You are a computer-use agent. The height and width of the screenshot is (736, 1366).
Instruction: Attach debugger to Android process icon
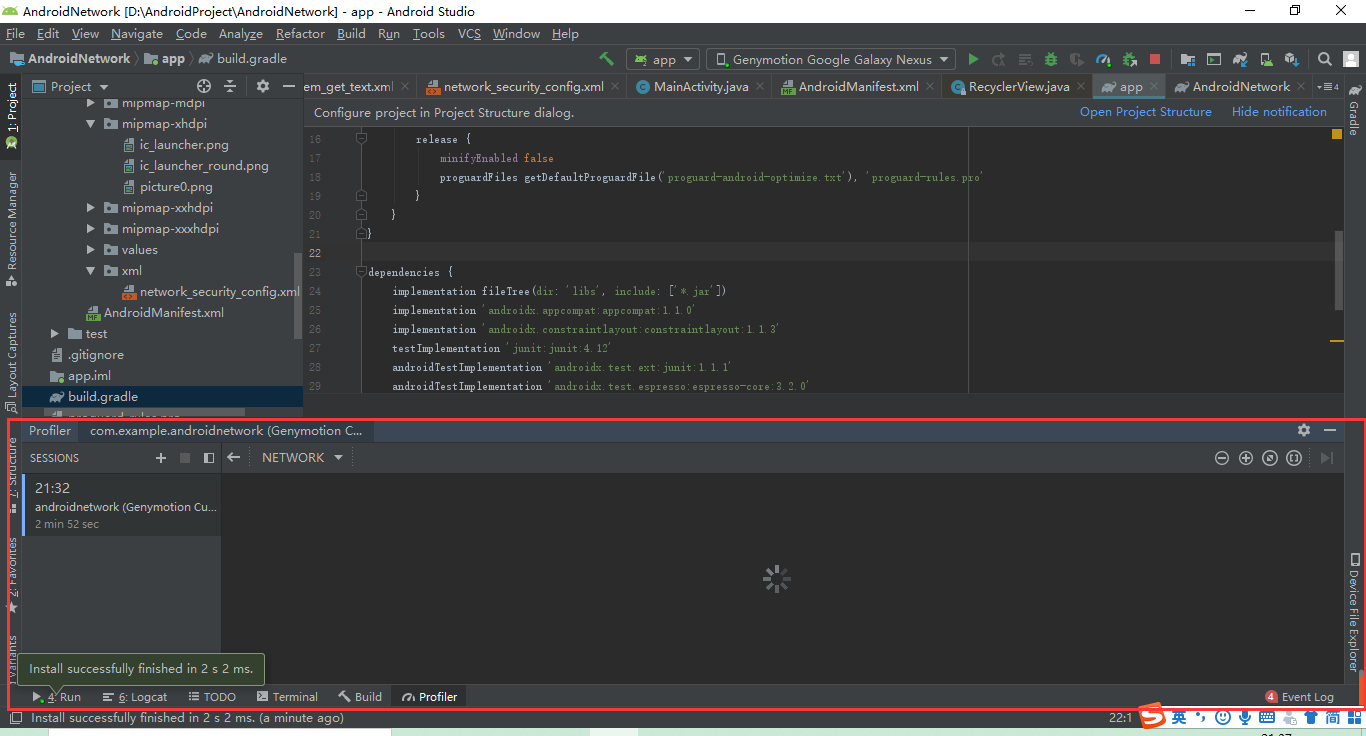pyautogui.click(x=1129, y=59)
